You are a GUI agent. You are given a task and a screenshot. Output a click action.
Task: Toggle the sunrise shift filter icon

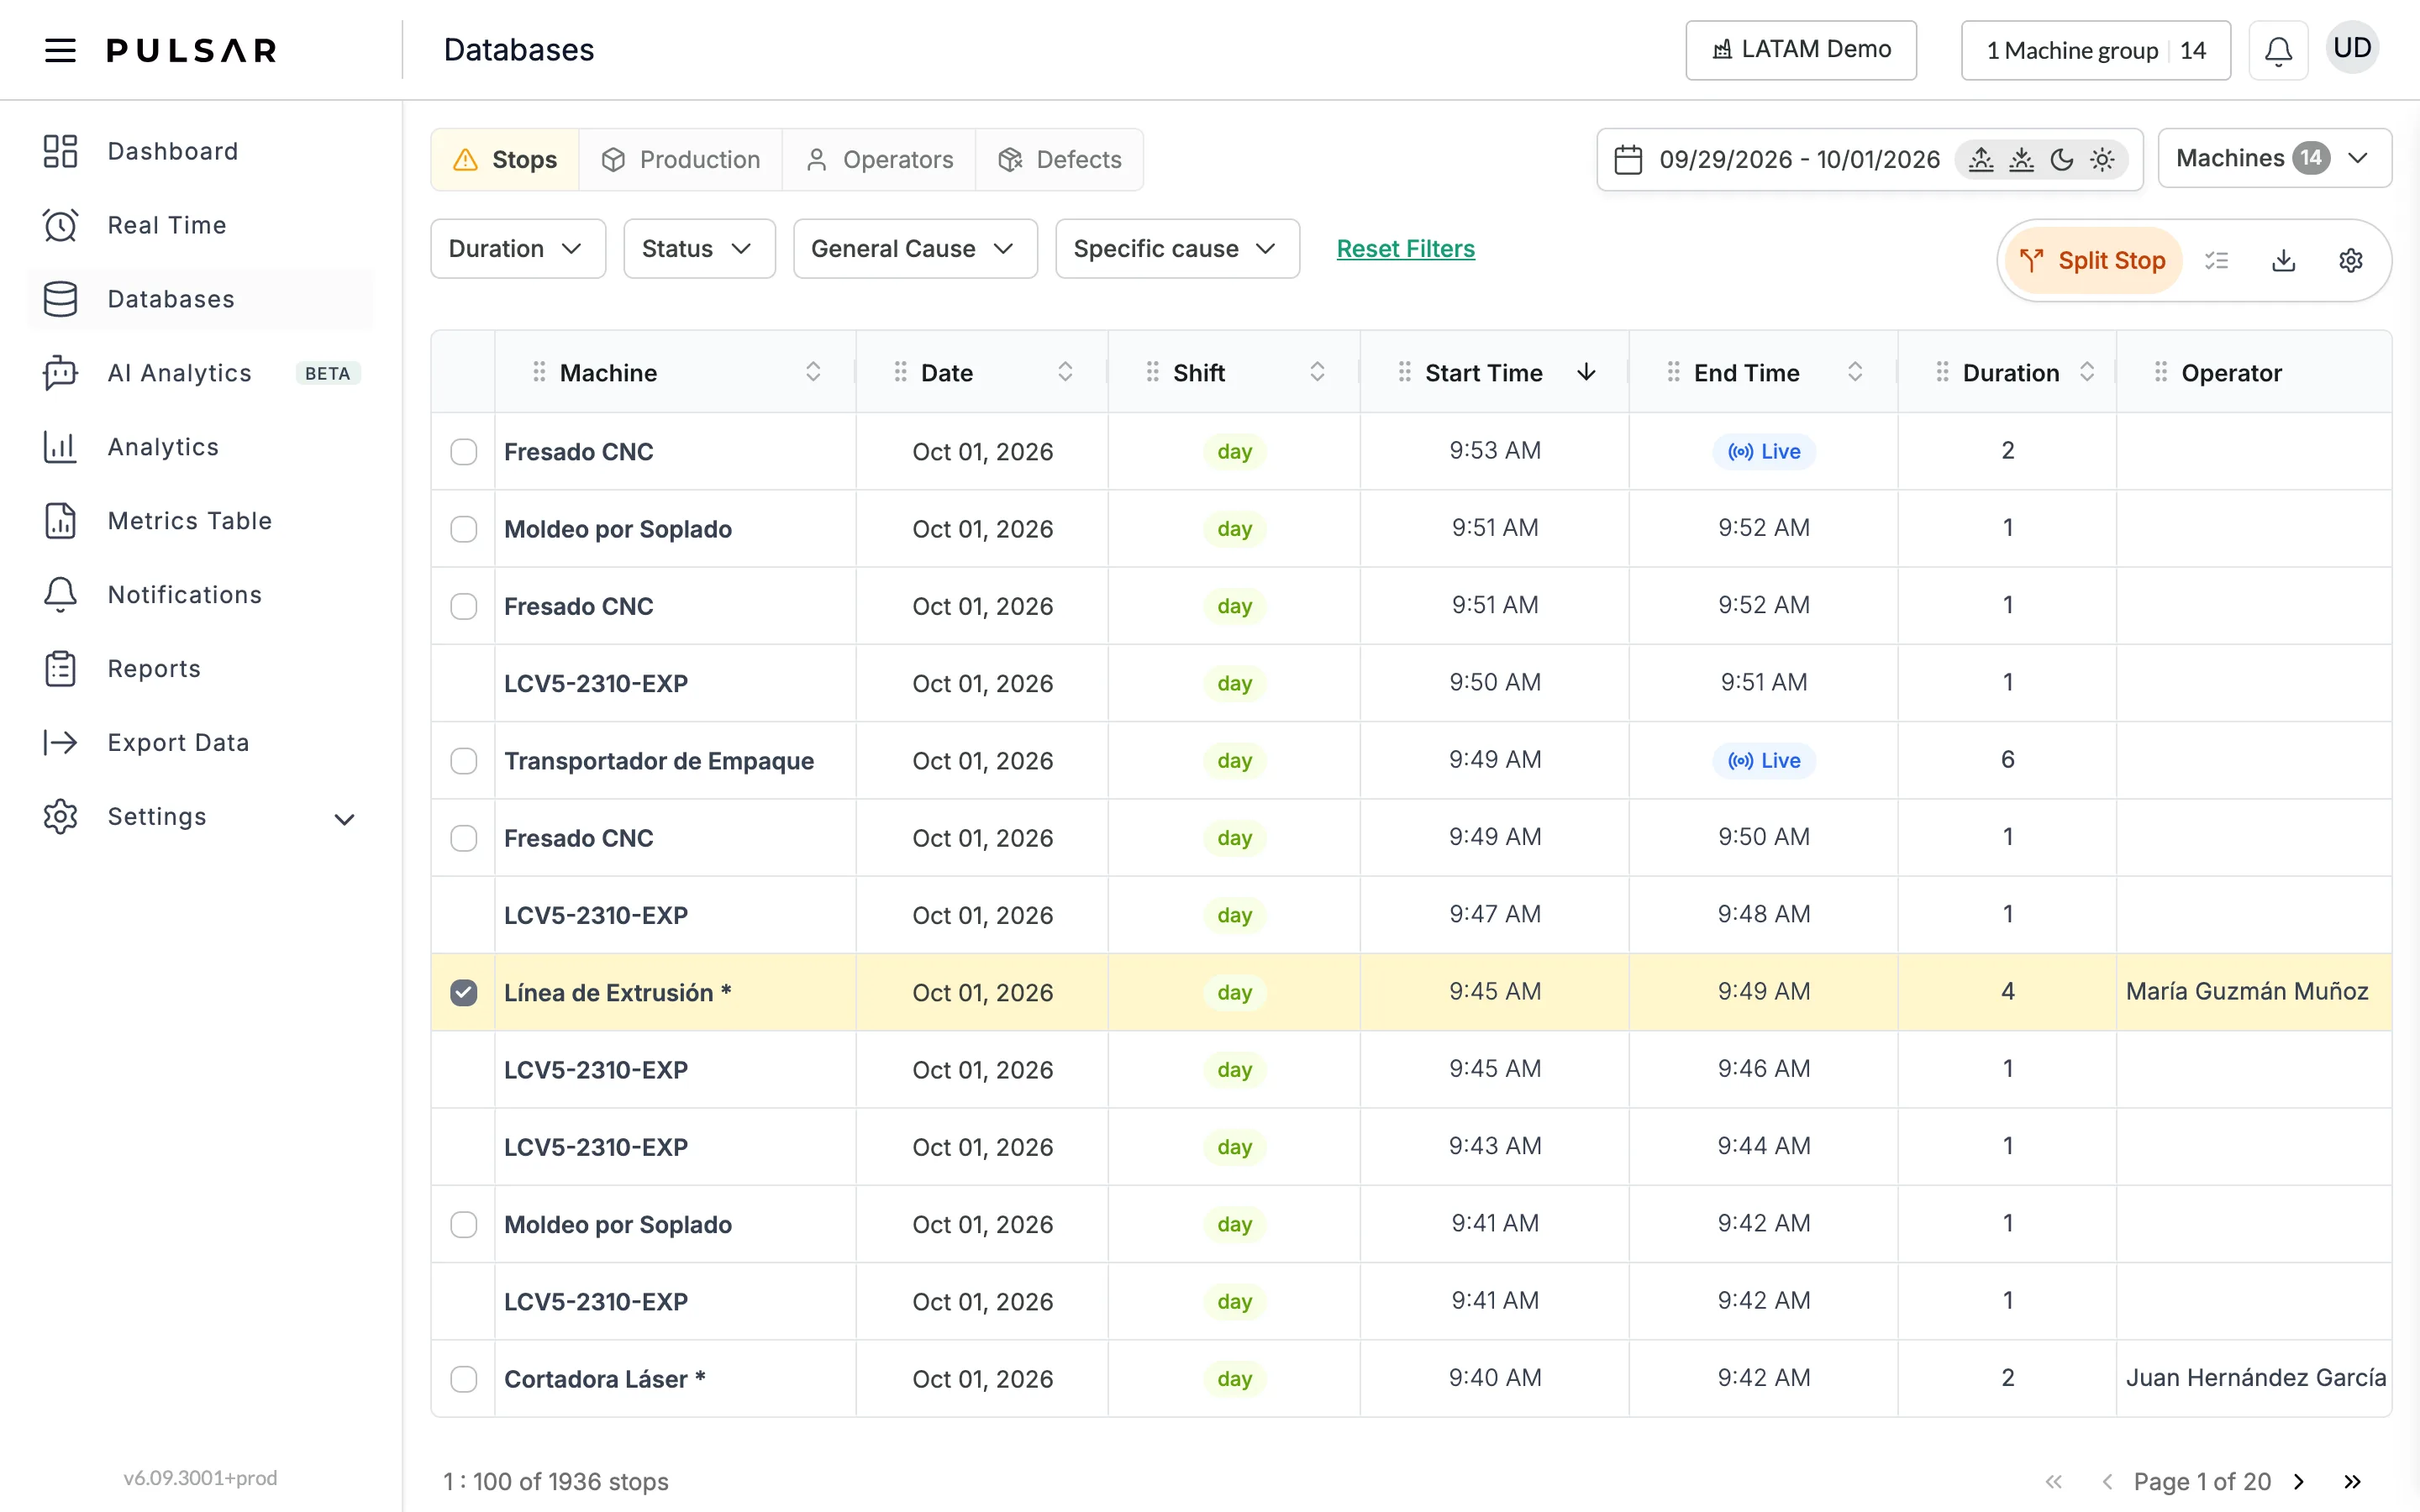click(1981, 160)
